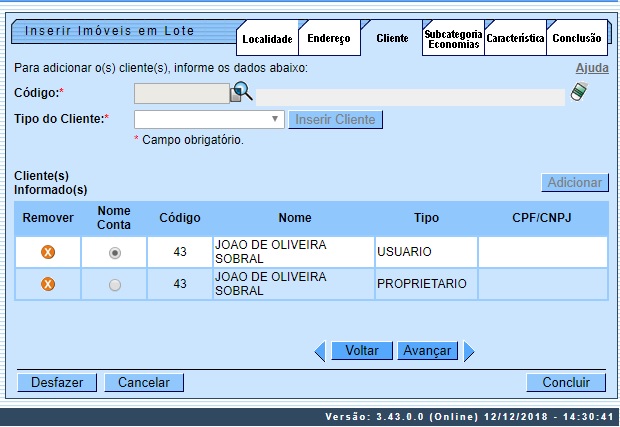This screenshot has height=427, width=620.
Task: Go to the Característica tab
Action: [x=515, y=39]
